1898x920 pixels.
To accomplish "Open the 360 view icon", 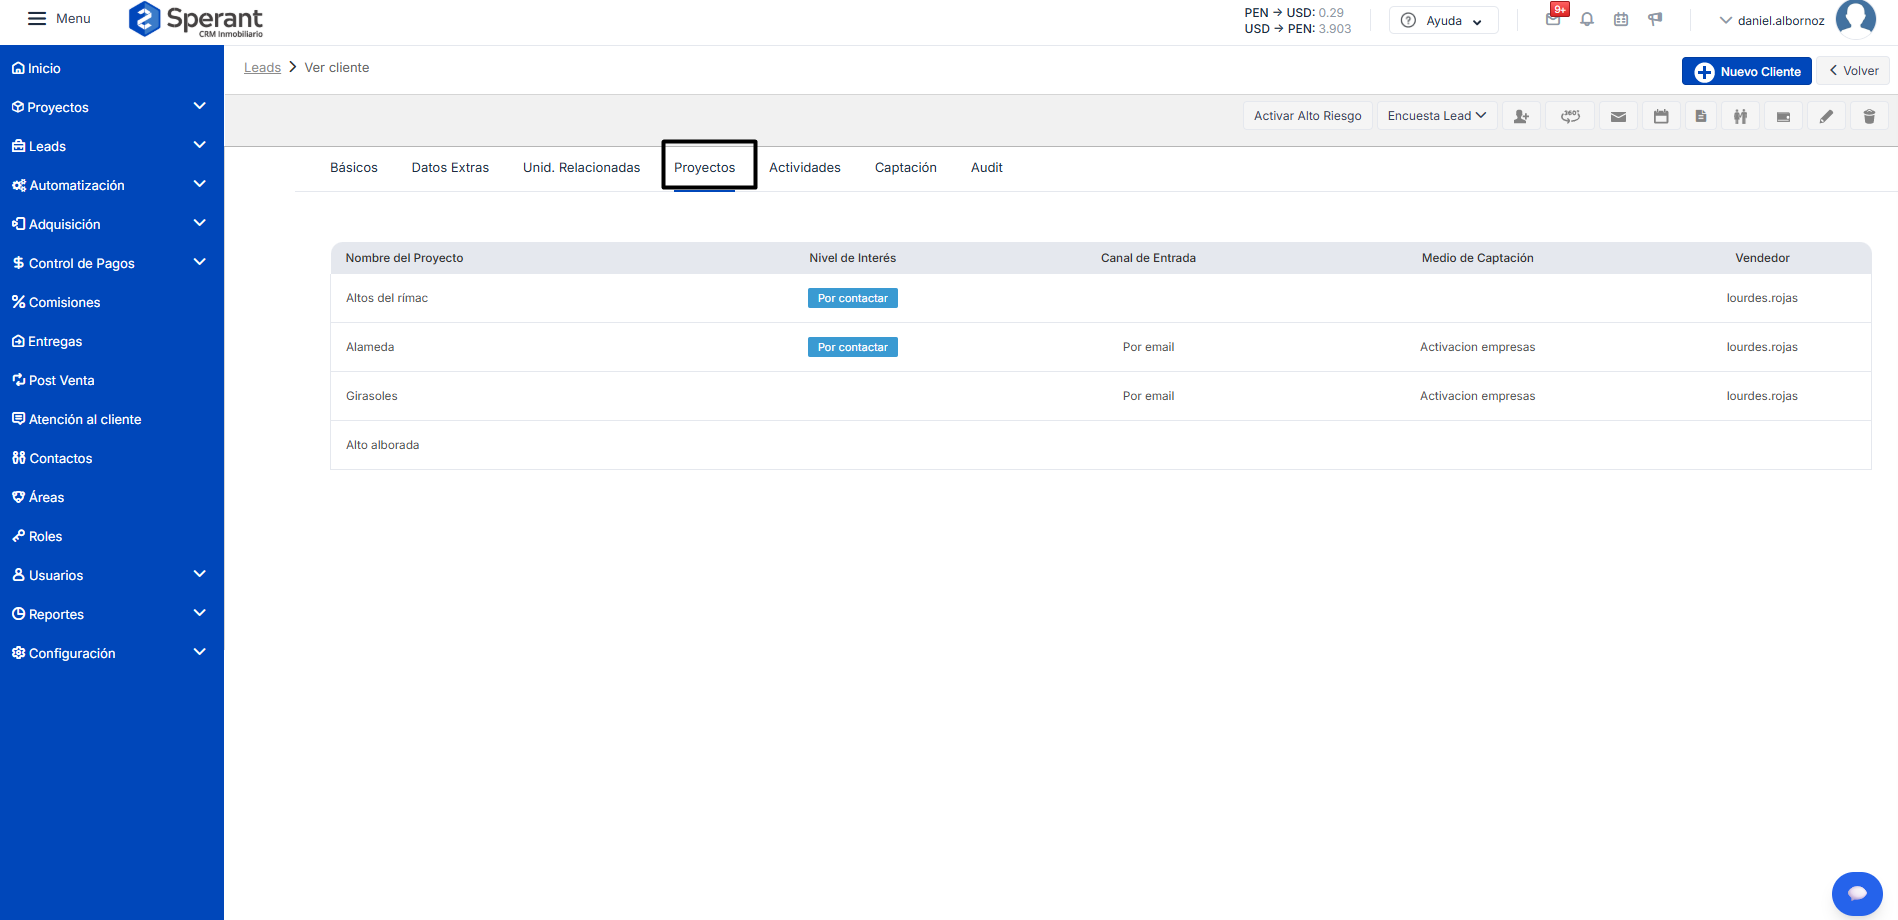I will click(1570, 116).
